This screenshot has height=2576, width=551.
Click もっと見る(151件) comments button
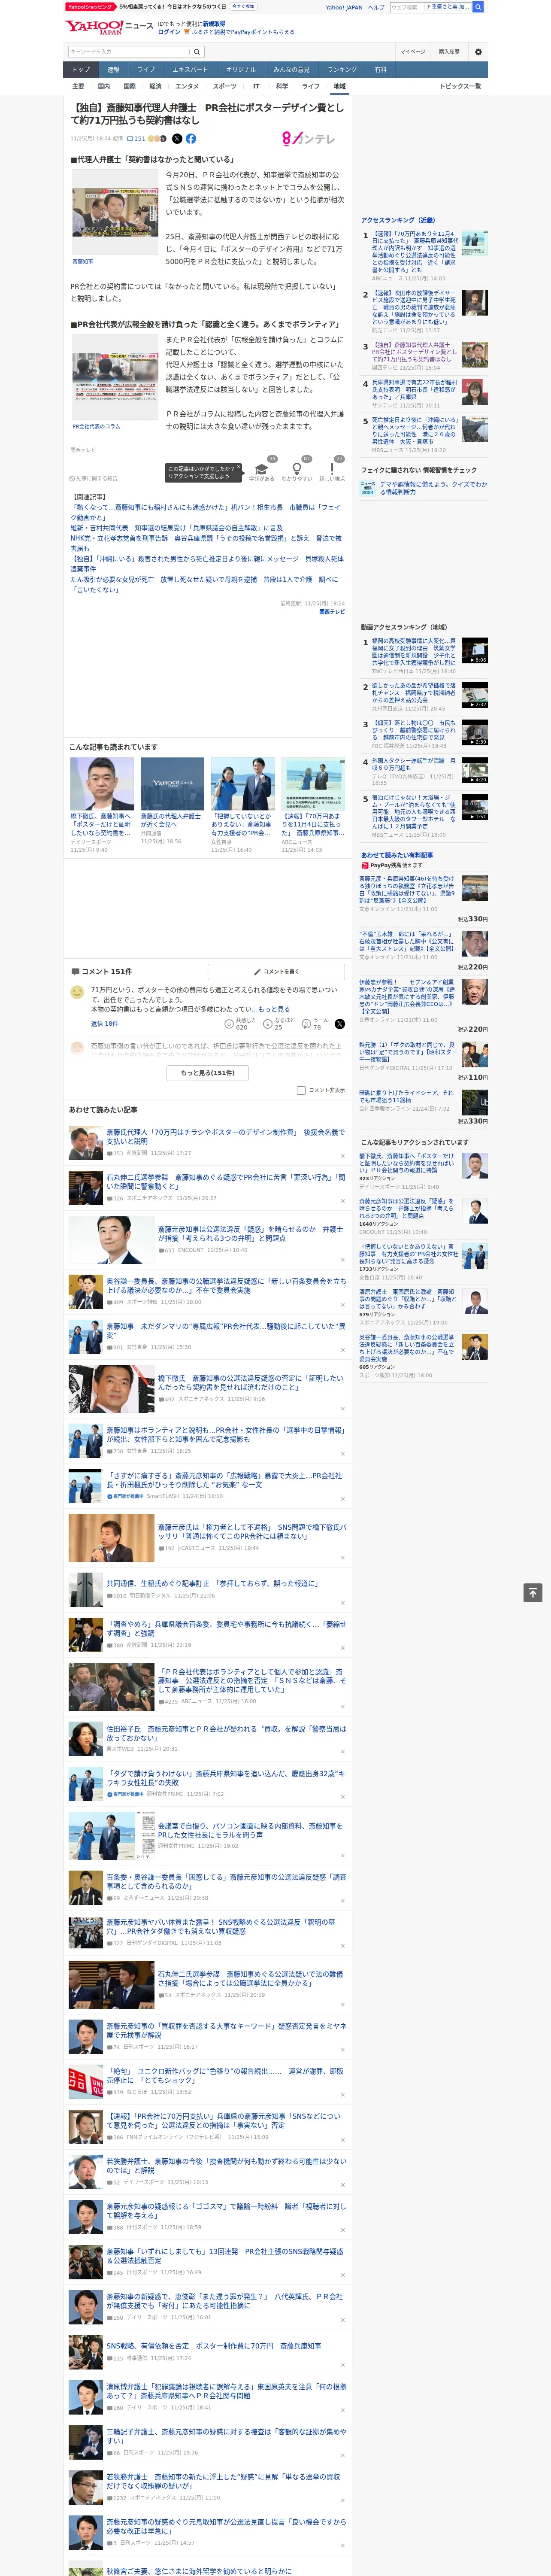[208, 1072]
